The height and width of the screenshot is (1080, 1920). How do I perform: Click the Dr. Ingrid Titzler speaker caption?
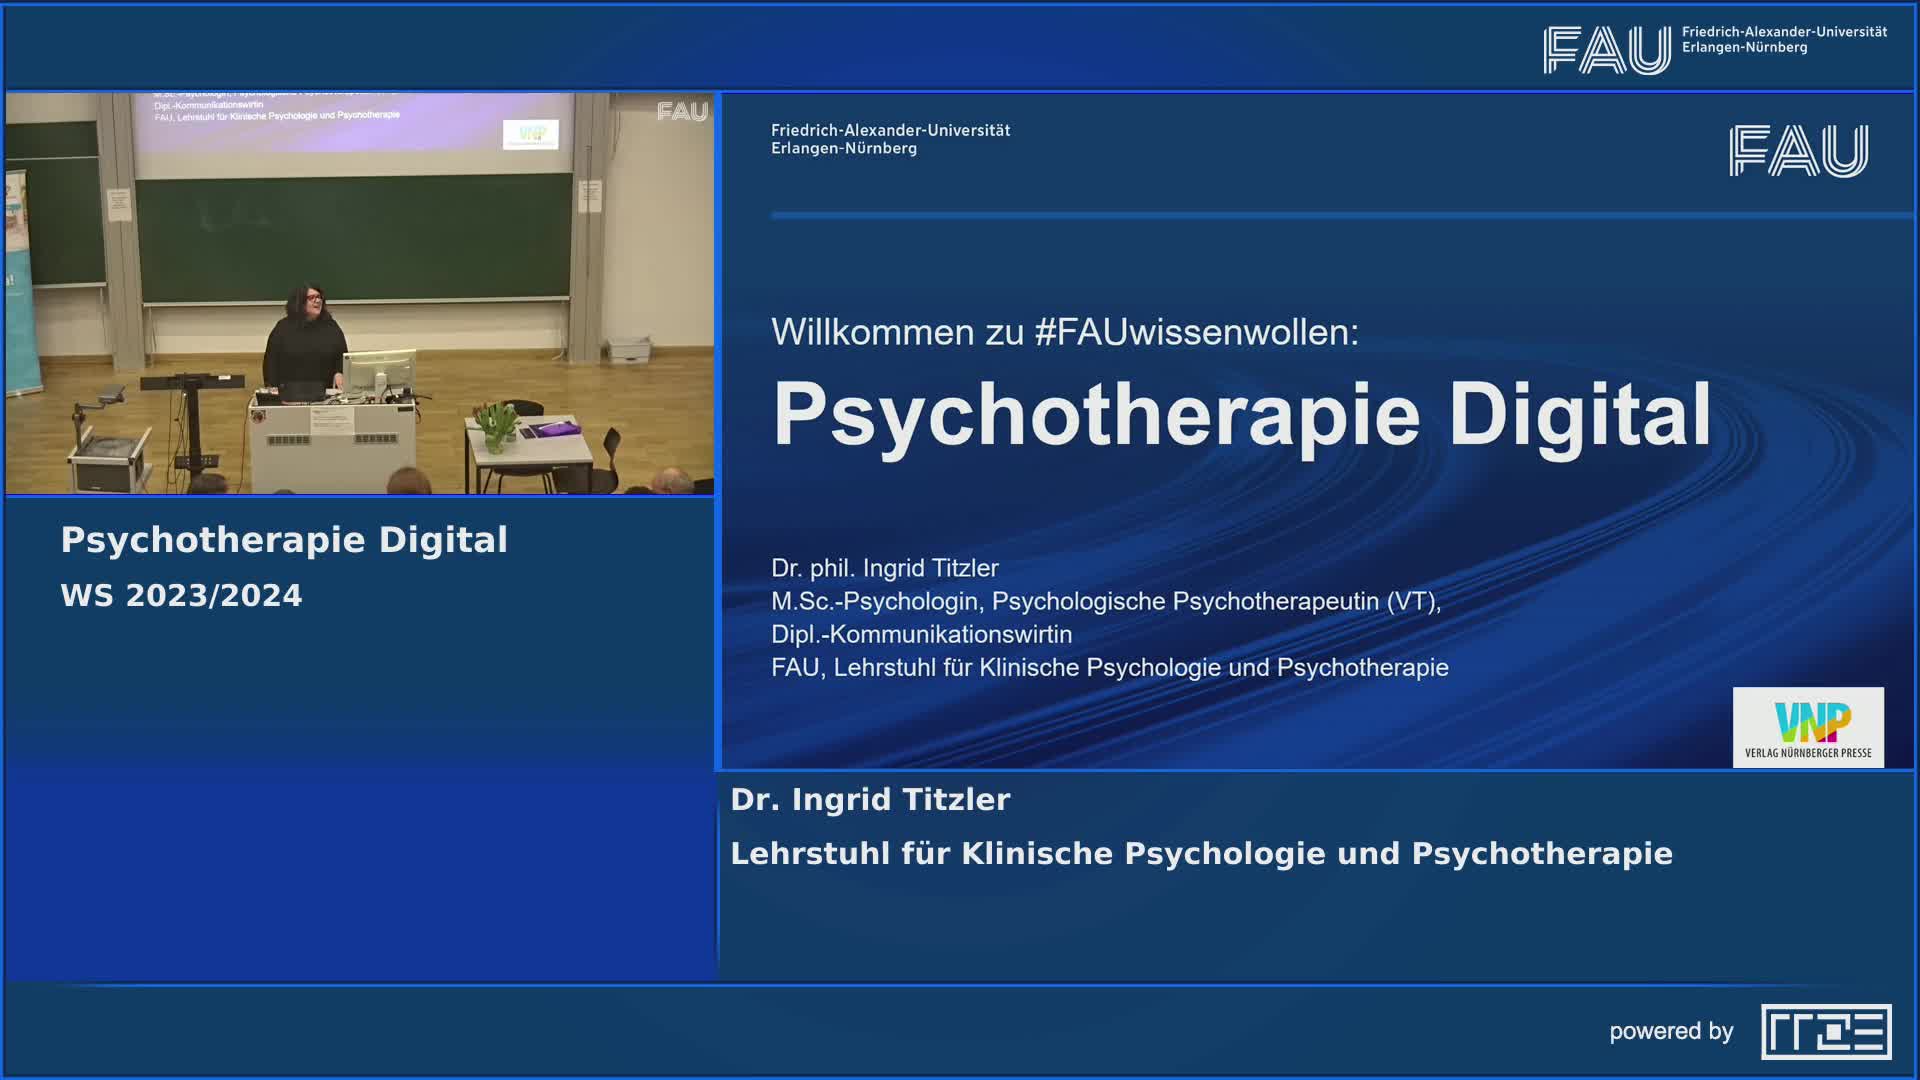(870, 800)
